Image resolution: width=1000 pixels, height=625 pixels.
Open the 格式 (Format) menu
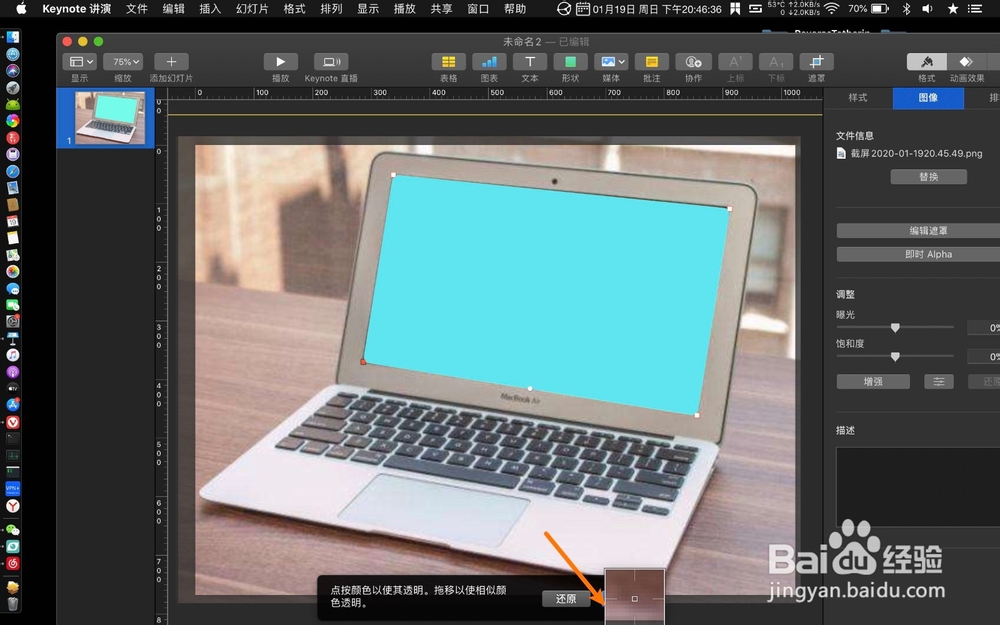pyautogui.click(x=294, y=8)
